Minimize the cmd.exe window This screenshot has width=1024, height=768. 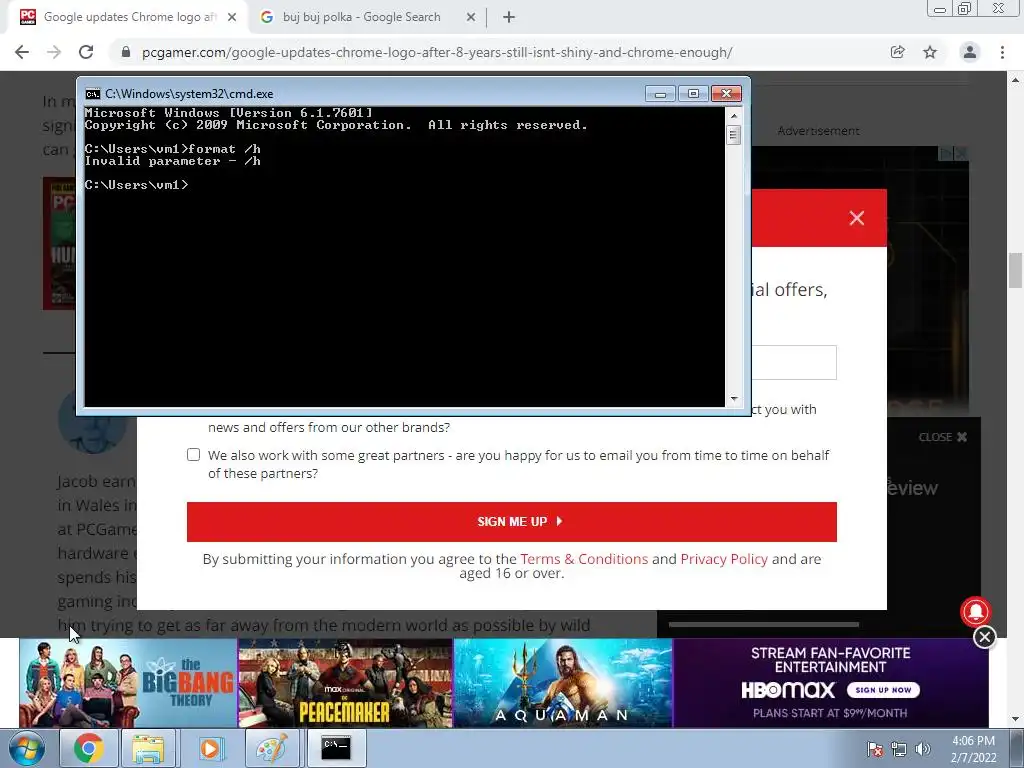pyautogui.click(x=660, y=94)
